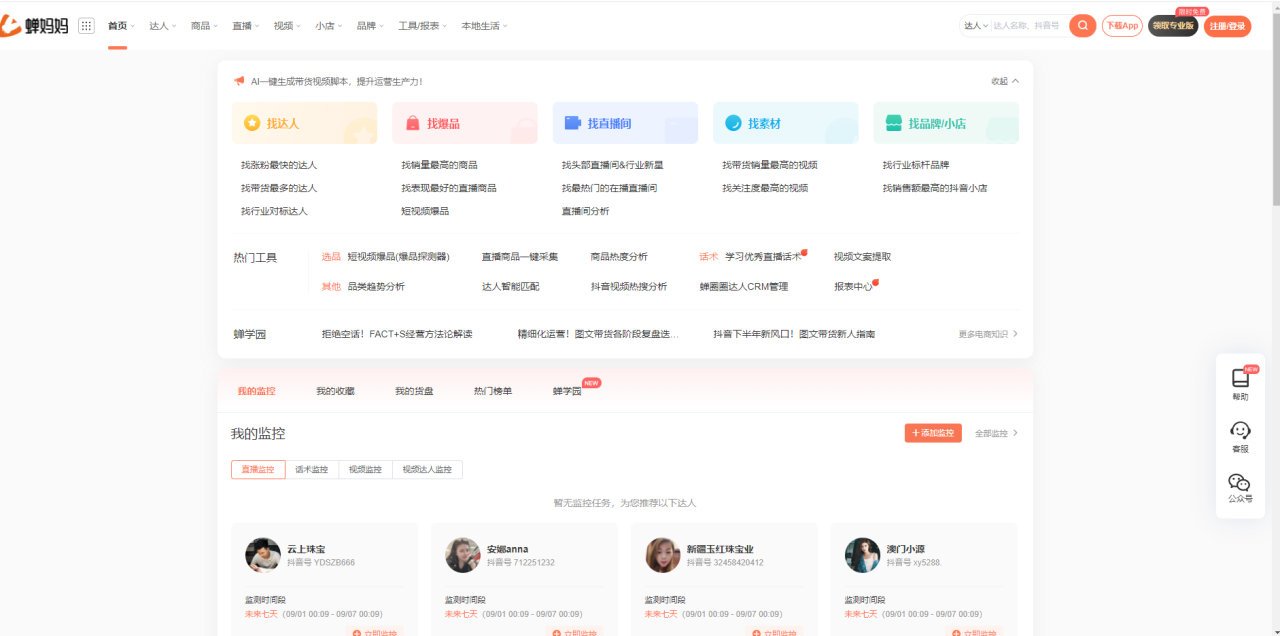
Task: Open search type 达人 selector
Action: [975, 26]
